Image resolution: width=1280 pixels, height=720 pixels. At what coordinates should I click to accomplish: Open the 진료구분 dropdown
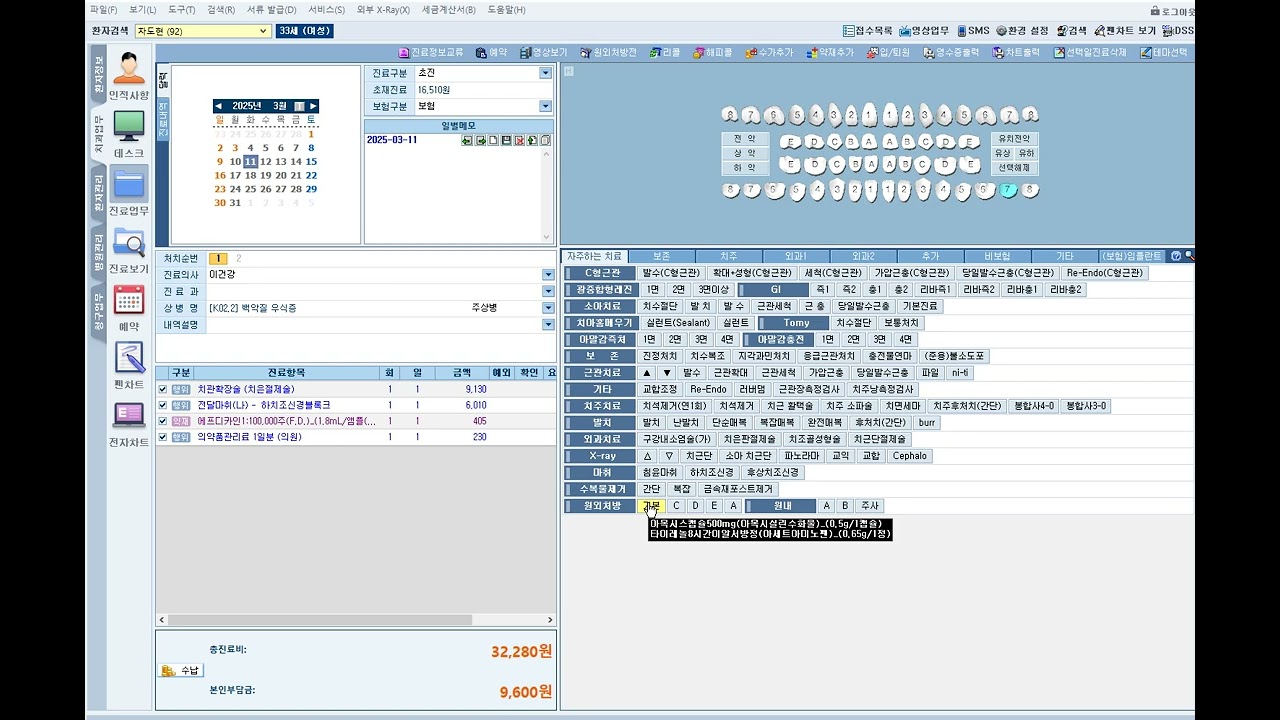[545, 73]
